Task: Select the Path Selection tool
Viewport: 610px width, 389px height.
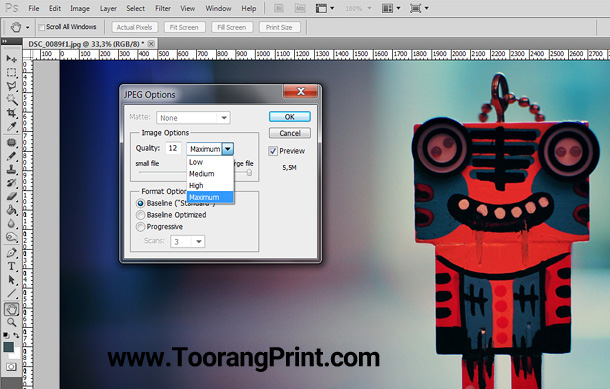Action: click(11, 280)
